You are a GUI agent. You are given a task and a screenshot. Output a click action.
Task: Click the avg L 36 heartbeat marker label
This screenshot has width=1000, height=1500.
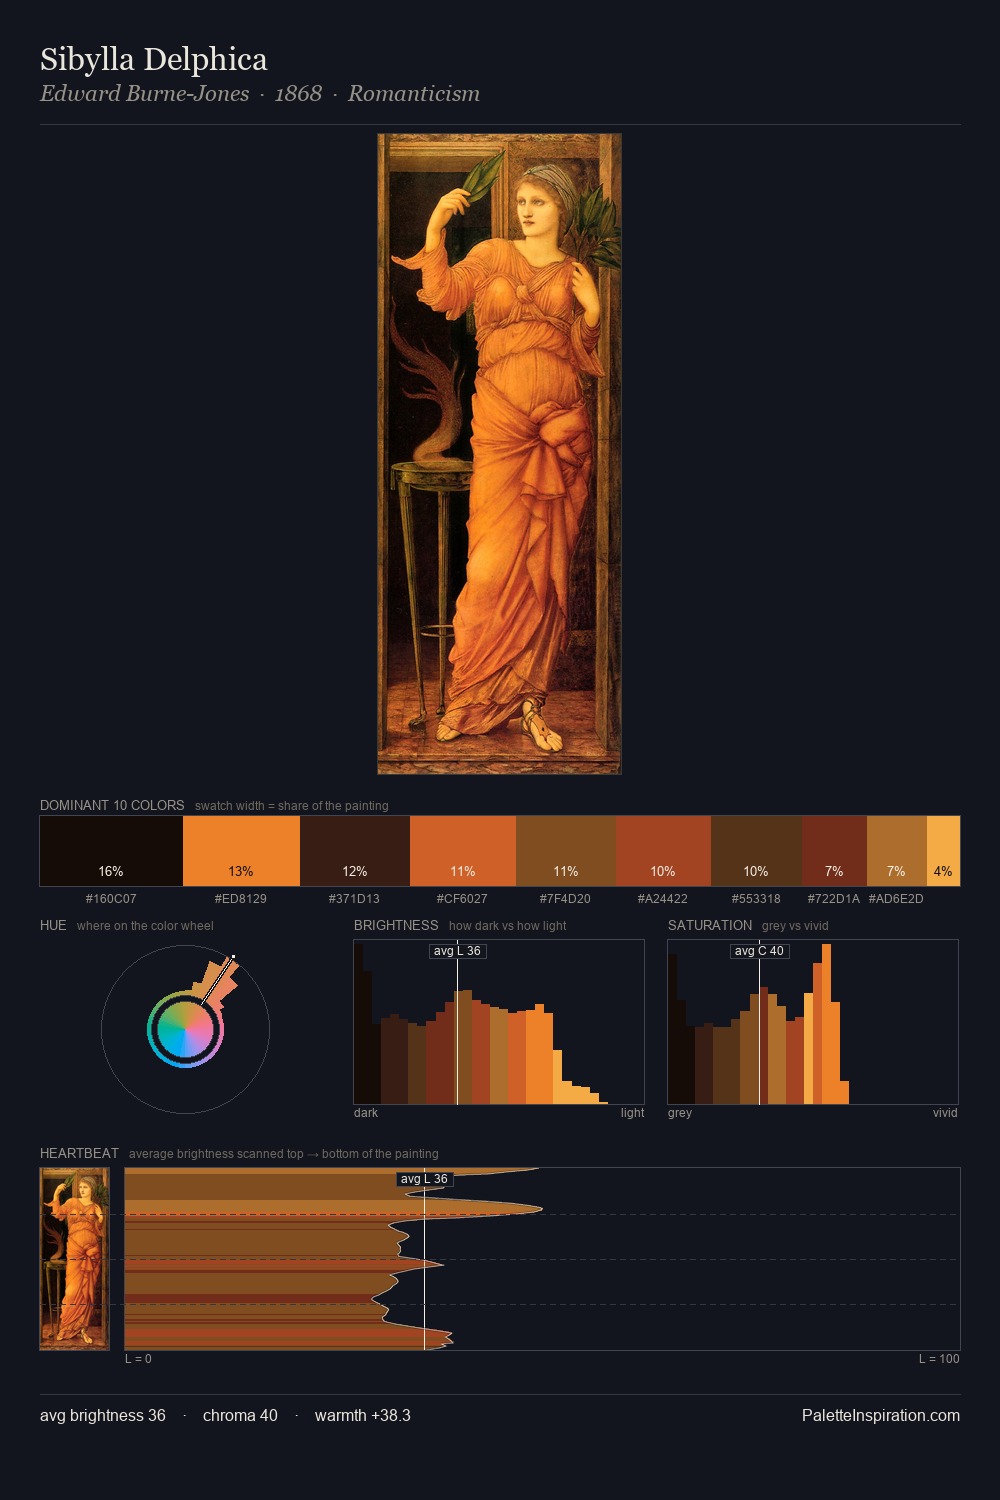tap(424, 1179)
